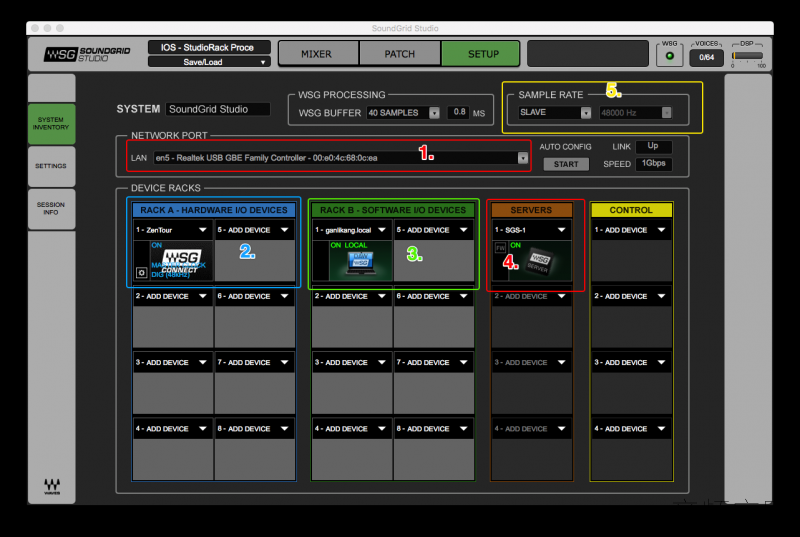Viewport: 800px width, 537px height.
Task: Open Rack B slot 6 Add Device menu
Action: 433,296
